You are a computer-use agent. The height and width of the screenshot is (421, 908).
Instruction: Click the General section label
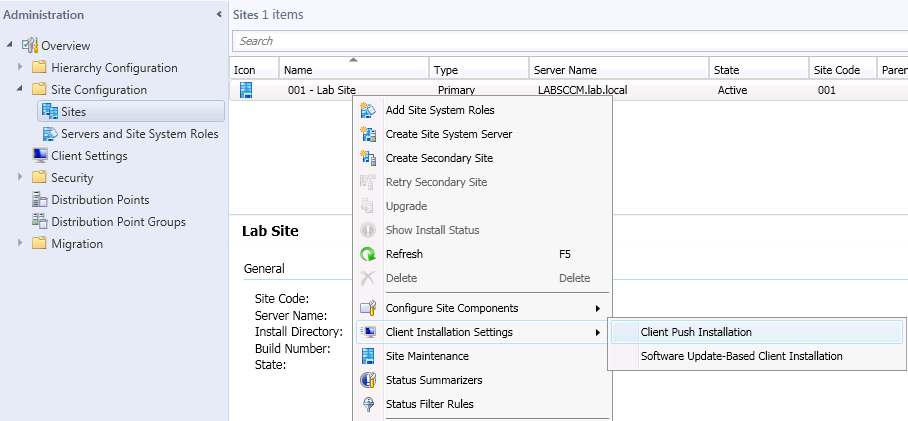tap(264, 269)
